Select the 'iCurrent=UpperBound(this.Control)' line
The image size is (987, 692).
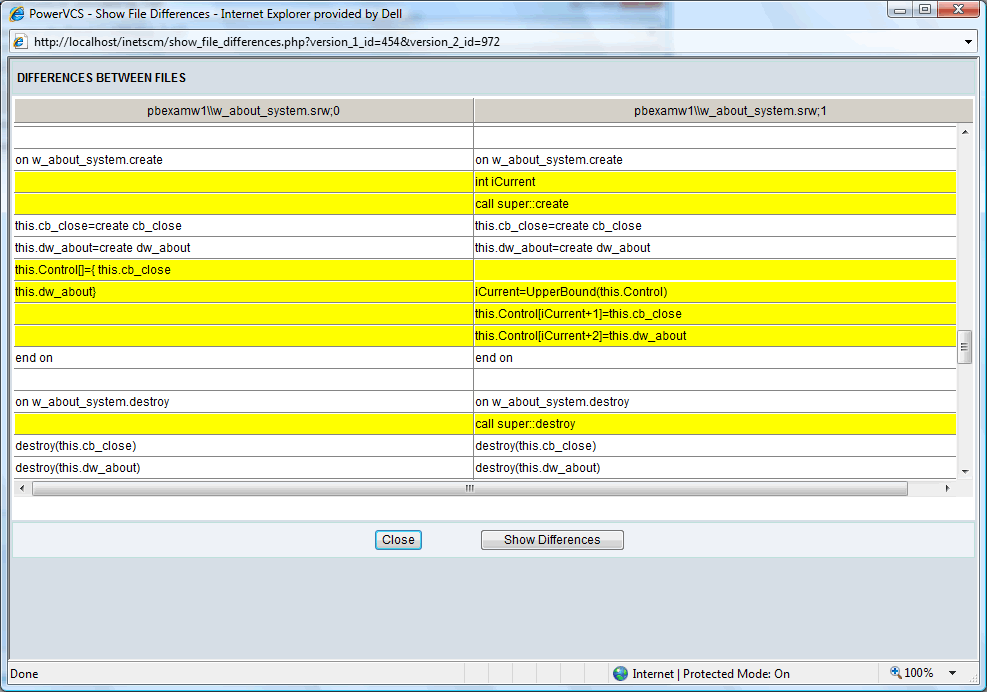click(x=715, y=292)
